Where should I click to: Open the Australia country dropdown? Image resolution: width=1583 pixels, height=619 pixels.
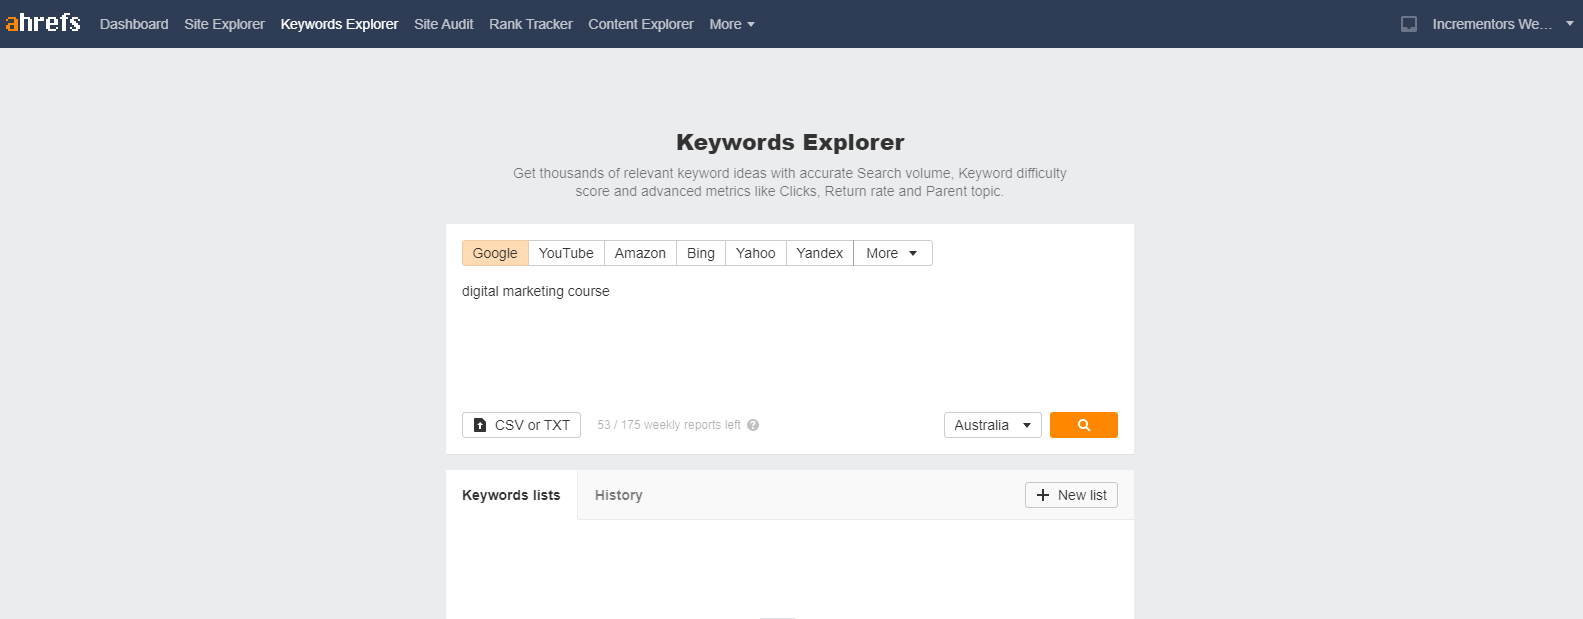(x=993, y=425)
